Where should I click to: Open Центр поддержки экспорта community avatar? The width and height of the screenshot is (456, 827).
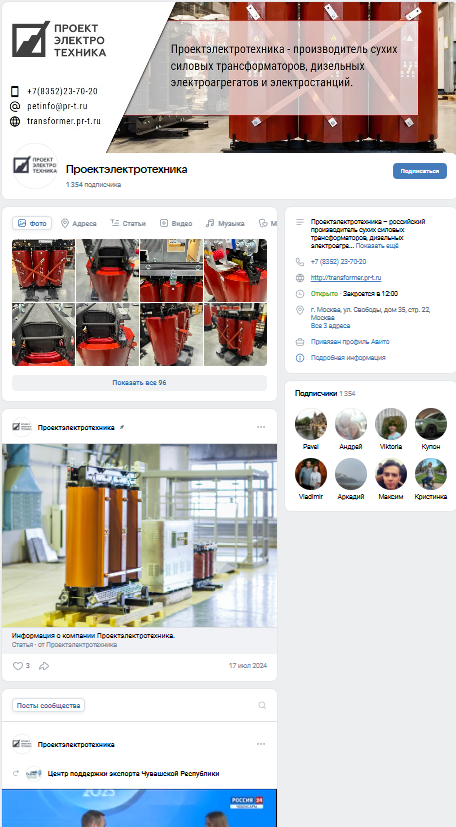coord(34,773)
